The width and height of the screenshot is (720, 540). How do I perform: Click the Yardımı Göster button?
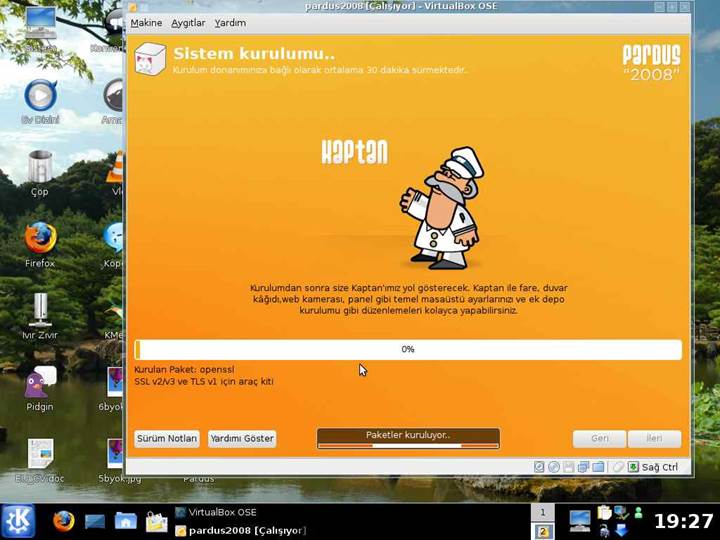[242, 439]
